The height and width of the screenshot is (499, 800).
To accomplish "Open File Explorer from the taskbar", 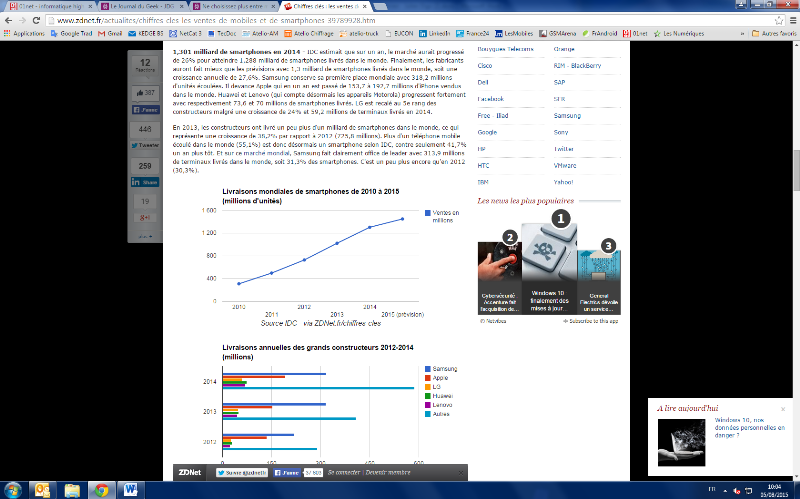I will 72,490.
